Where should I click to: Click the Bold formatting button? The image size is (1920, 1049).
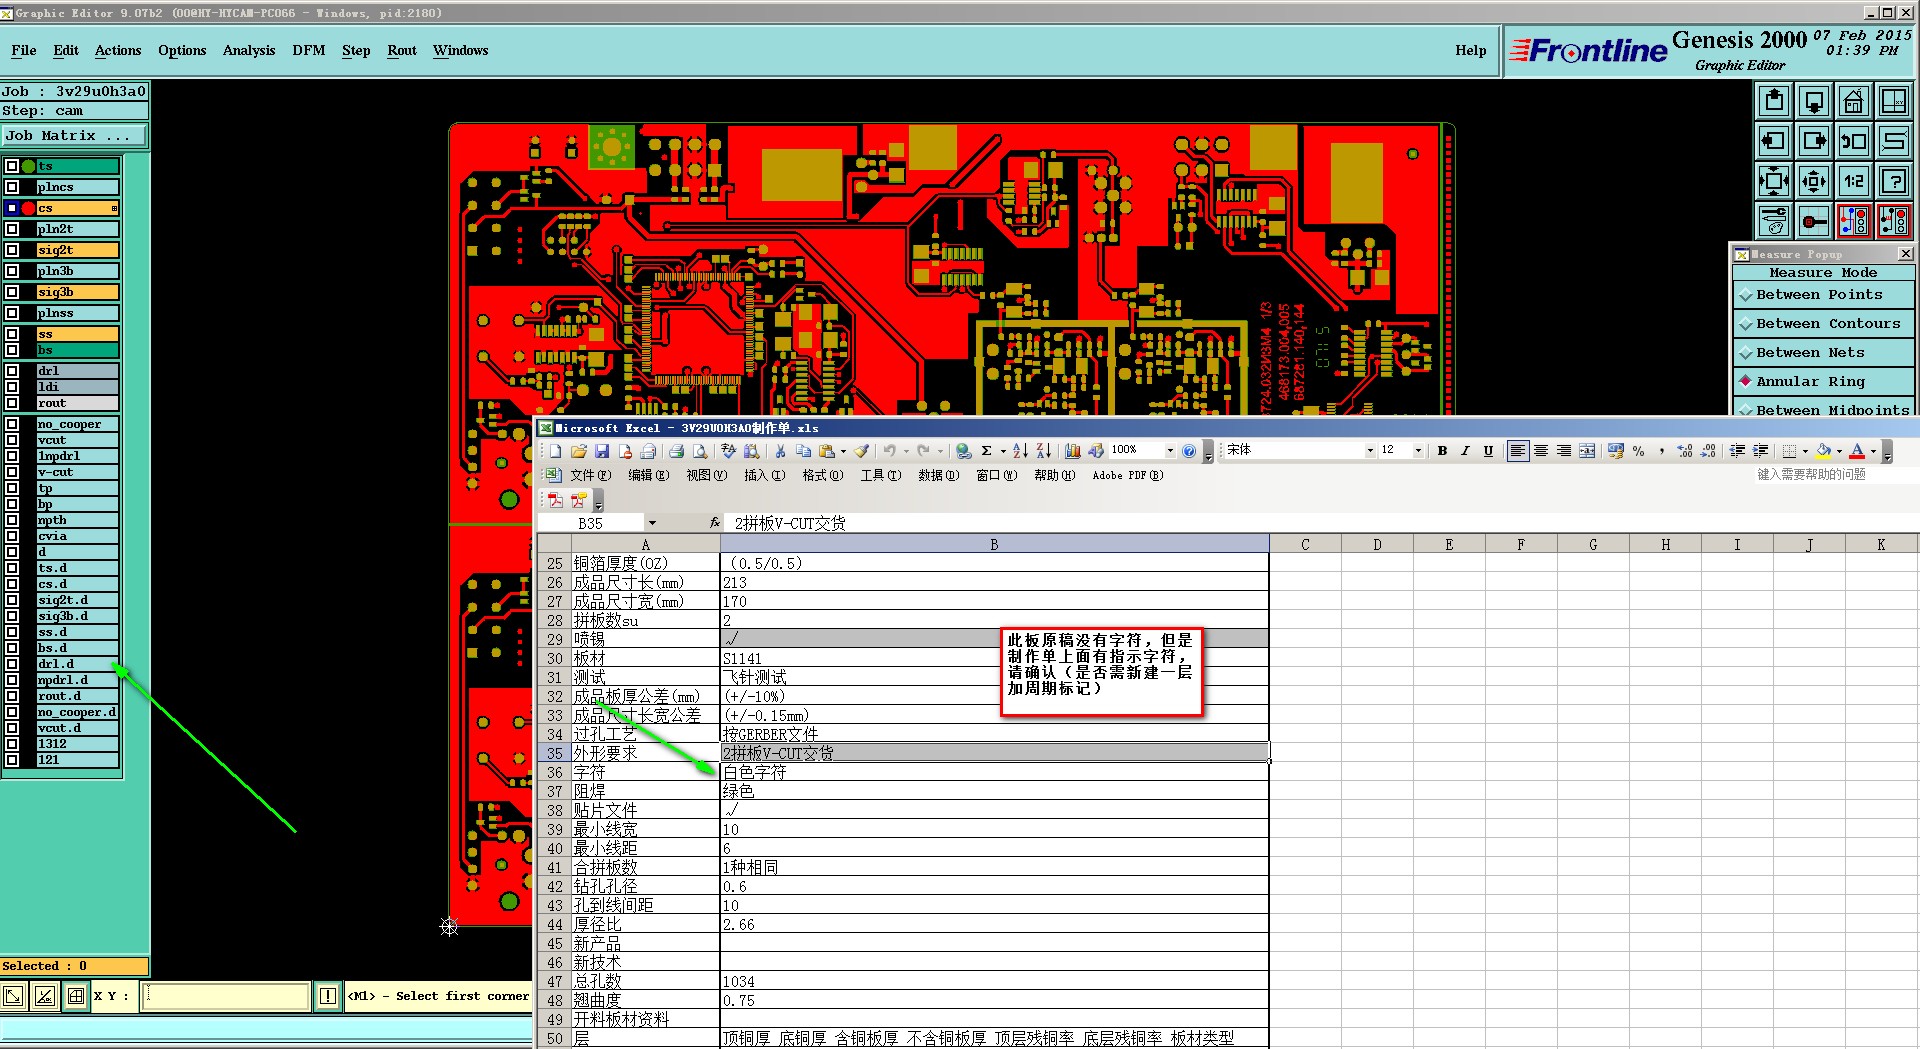[1442, 451]
